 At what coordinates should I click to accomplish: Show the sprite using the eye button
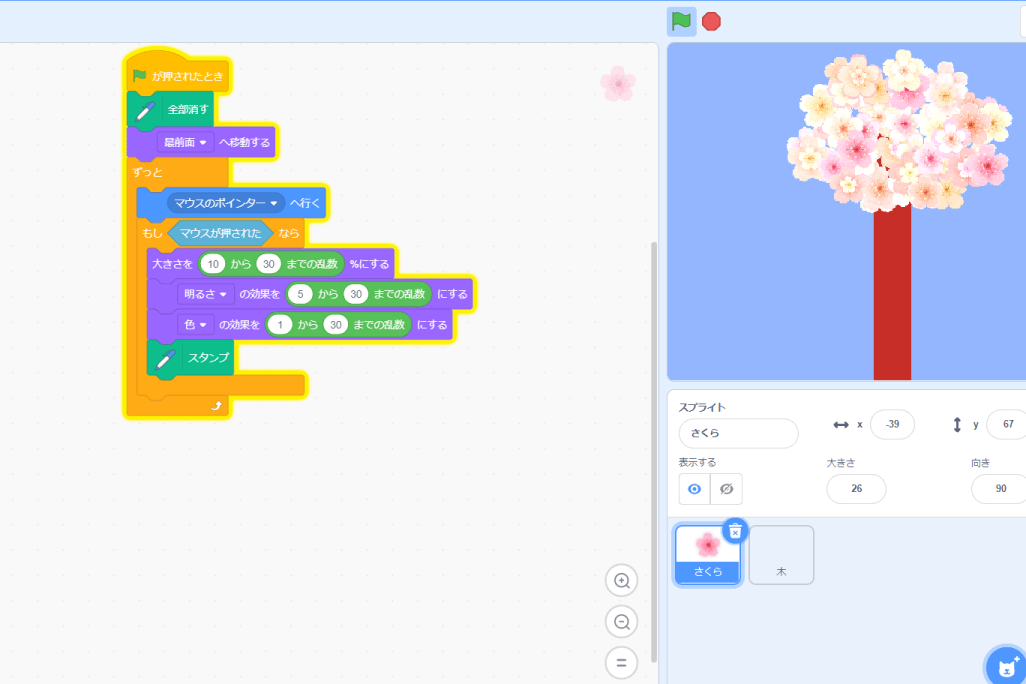tap(694, 488)
